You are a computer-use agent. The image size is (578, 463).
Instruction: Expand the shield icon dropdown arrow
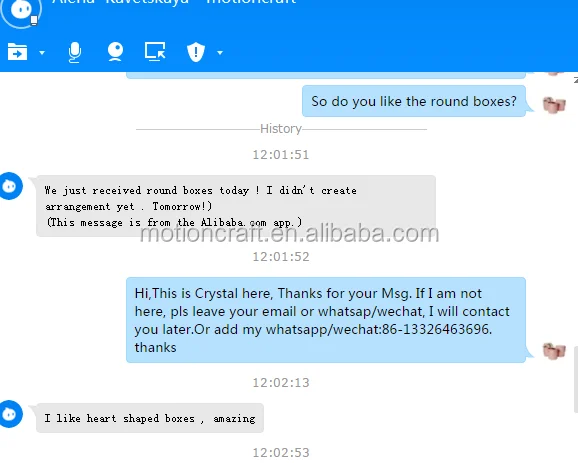click(x=220, y=53)
